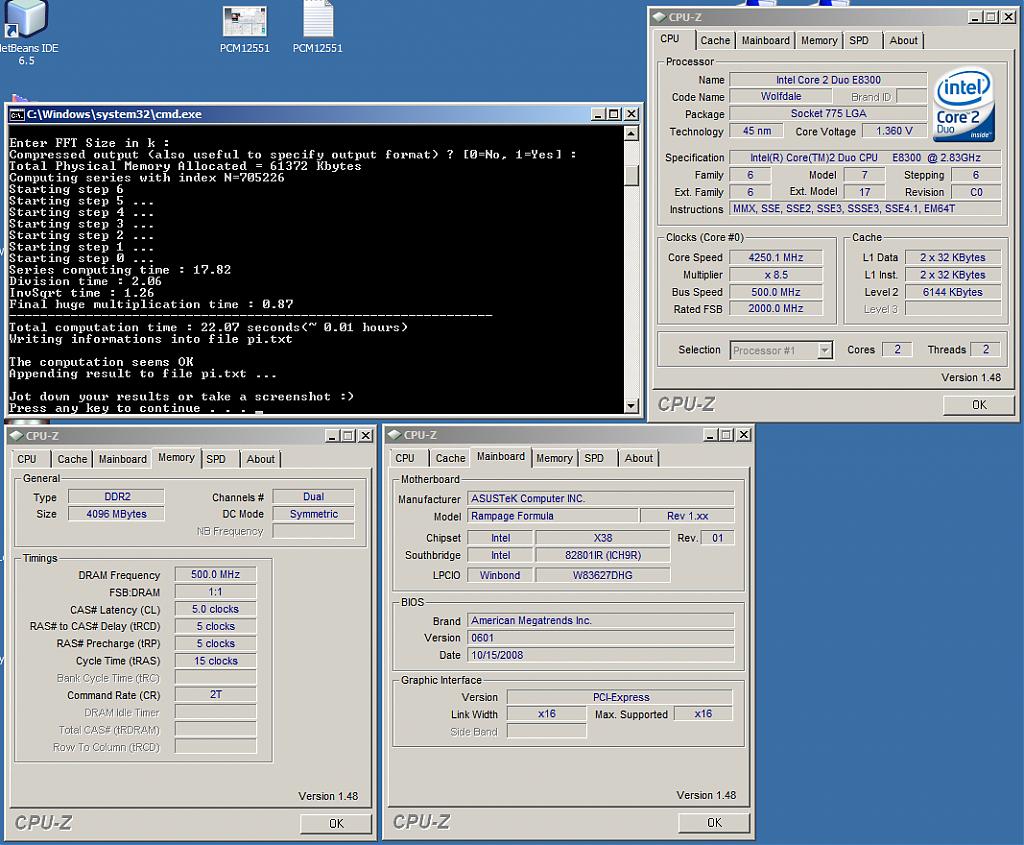Click the southbridge value '82801IR (ICH9R)'
The image size is (1024, 845).
click(x=603, y=556)
